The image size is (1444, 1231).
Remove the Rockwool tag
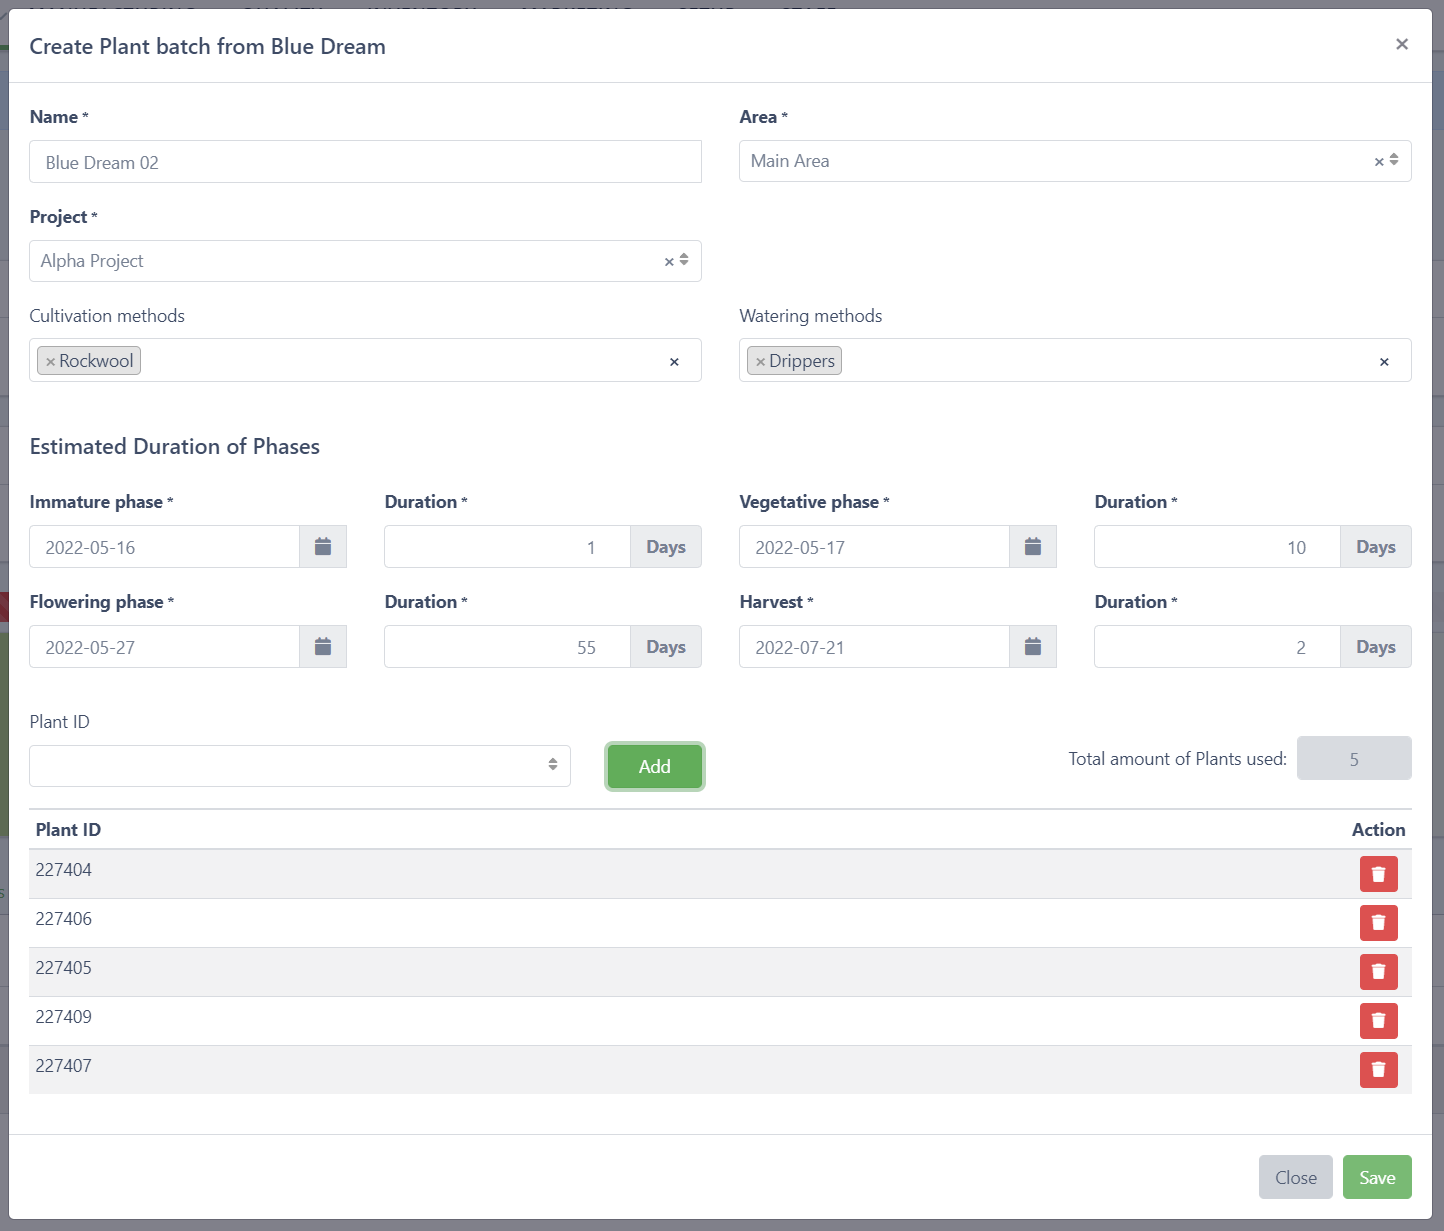pos(50,362)
